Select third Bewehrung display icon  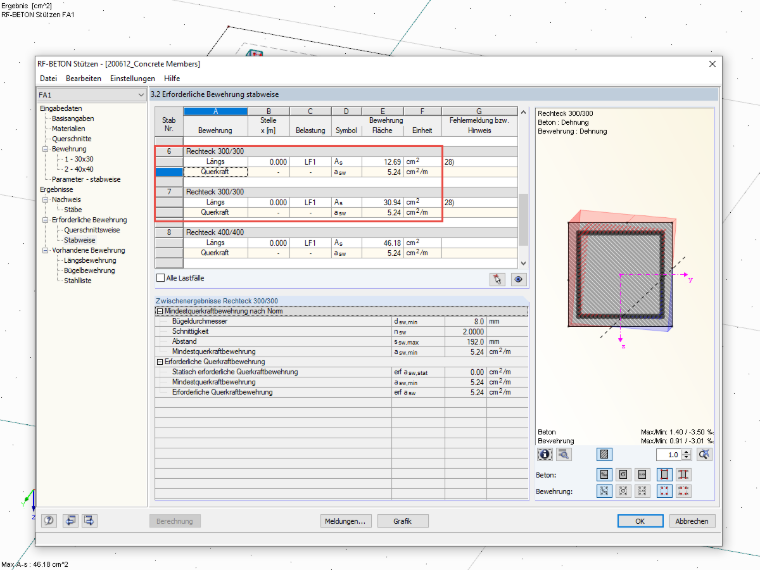(642, 491)
